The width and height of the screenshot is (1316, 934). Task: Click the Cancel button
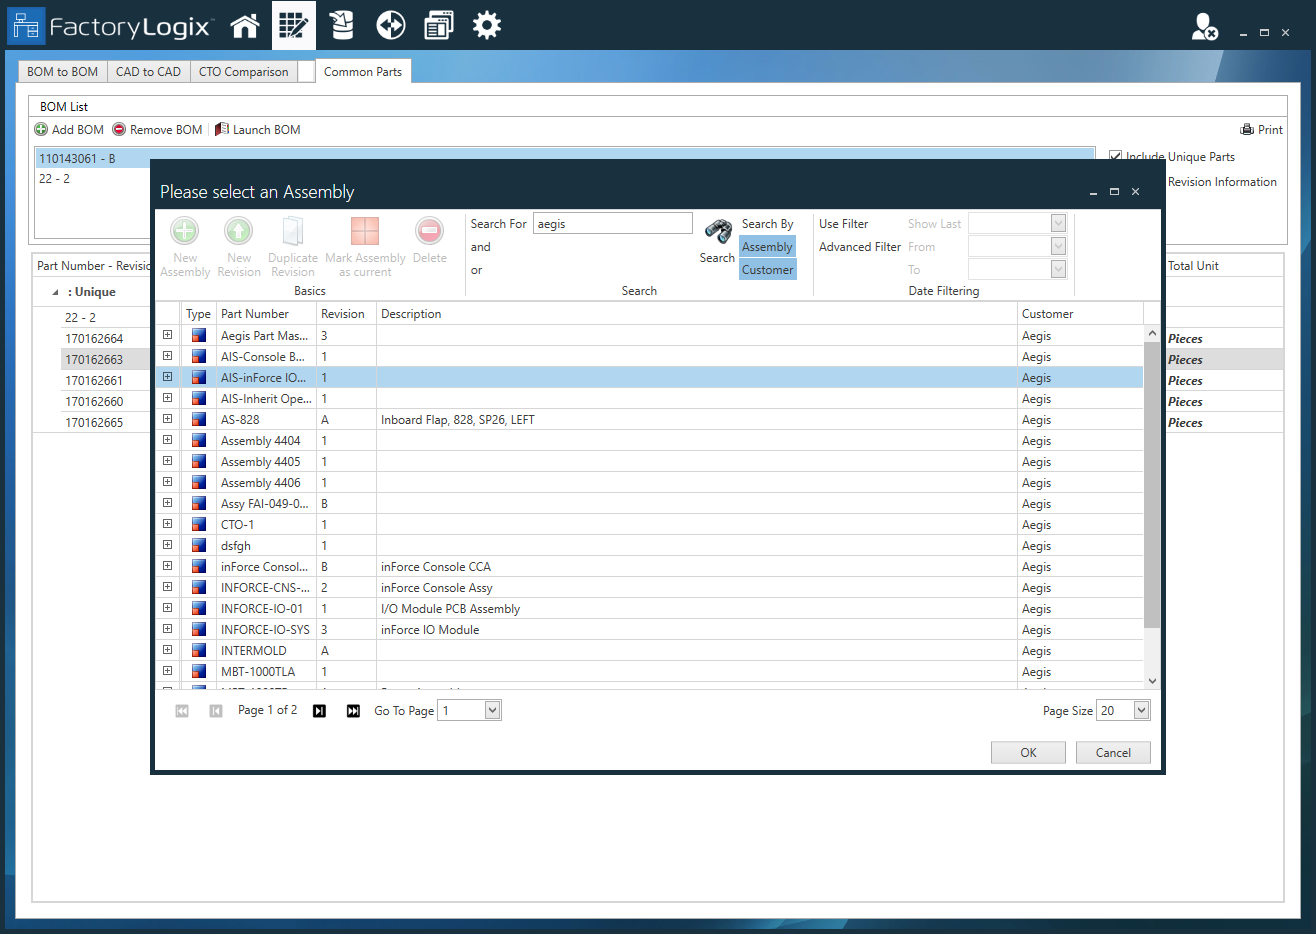point(1113,753)
